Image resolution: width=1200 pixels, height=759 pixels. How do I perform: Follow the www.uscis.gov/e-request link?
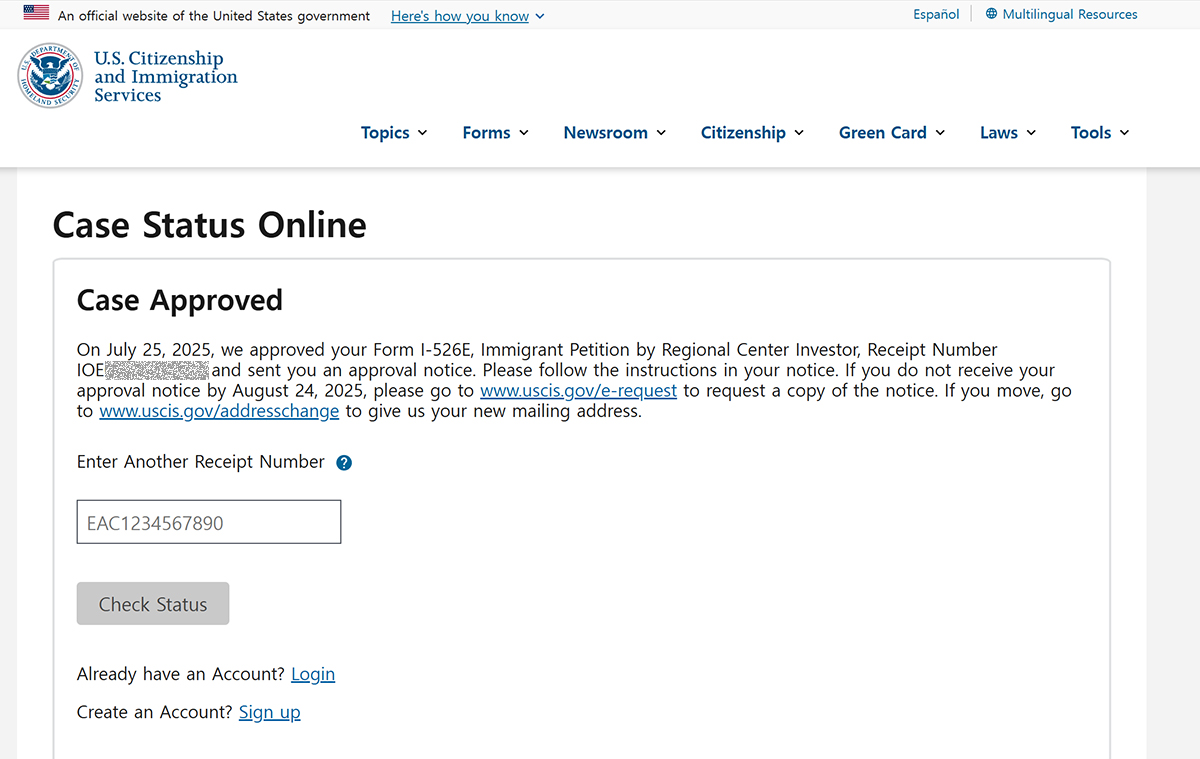(x=578, y=391)
